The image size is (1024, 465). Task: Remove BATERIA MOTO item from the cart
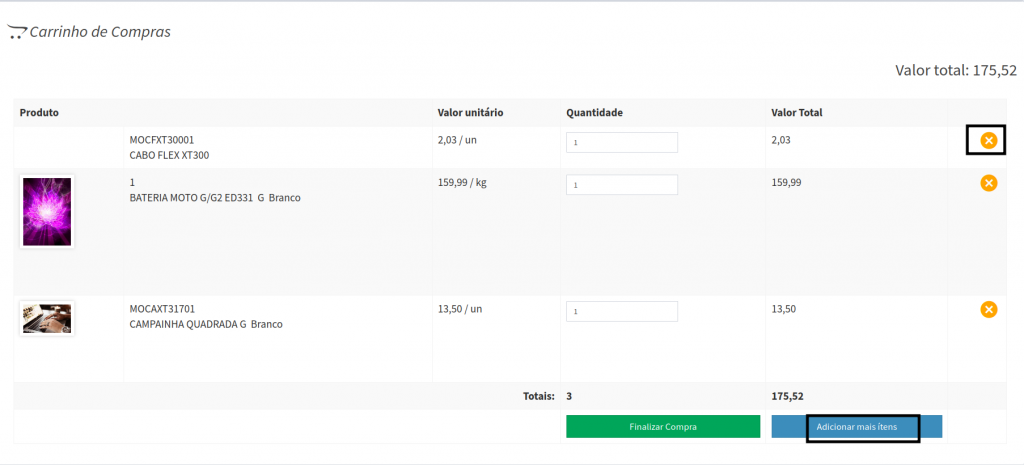click(988, 183)
